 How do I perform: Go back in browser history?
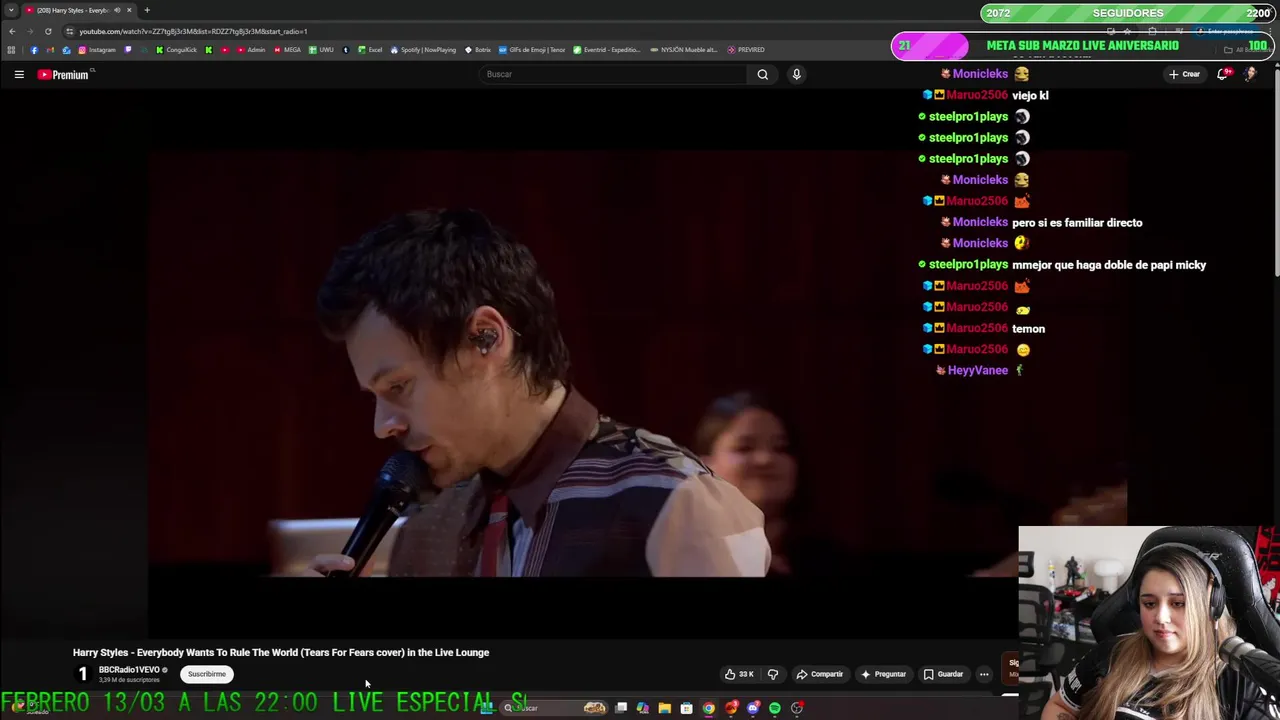coord(12,31)
